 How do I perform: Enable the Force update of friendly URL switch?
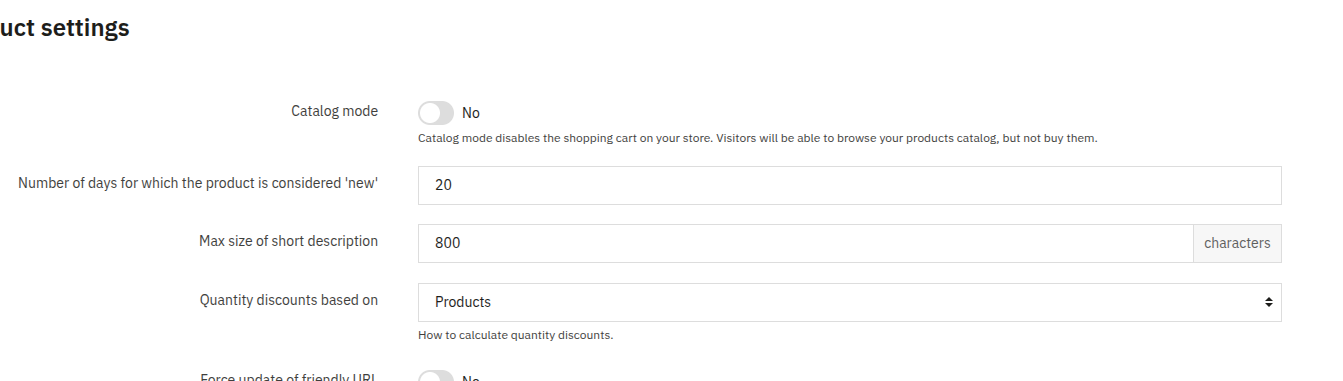click(x=436, y=376)
